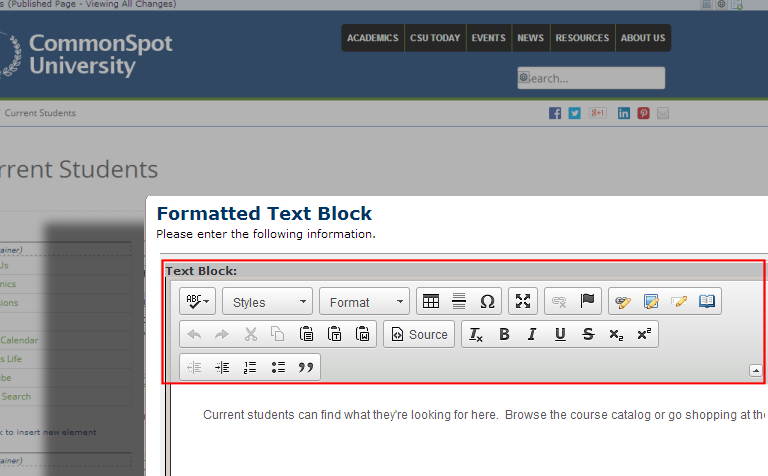Maximize the editor with the expand icon

(x=523, y=301)
